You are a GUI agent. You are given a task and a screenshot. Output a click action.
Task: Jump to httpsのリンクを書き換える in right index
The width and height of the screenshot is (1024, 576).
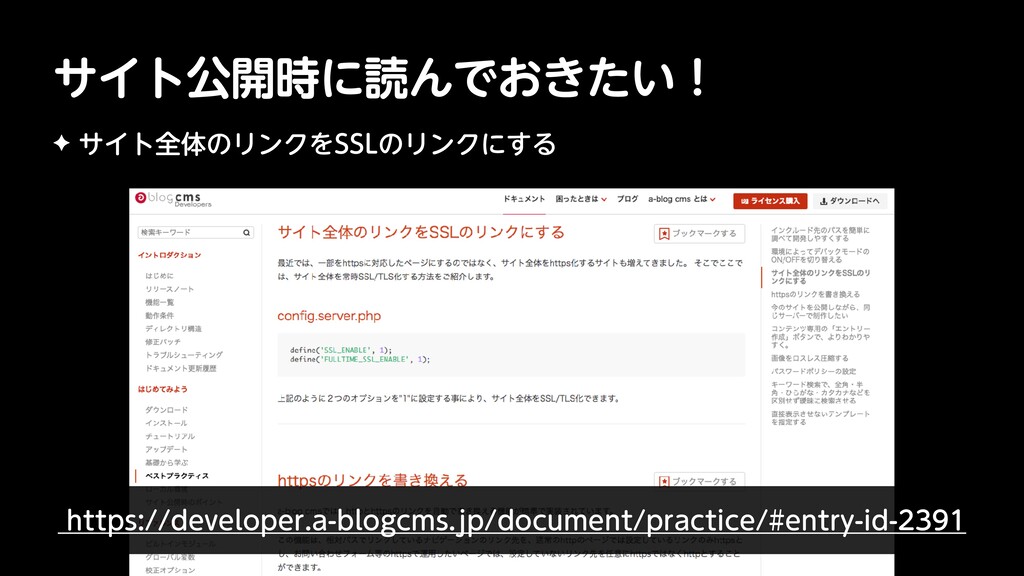(815, 295)
